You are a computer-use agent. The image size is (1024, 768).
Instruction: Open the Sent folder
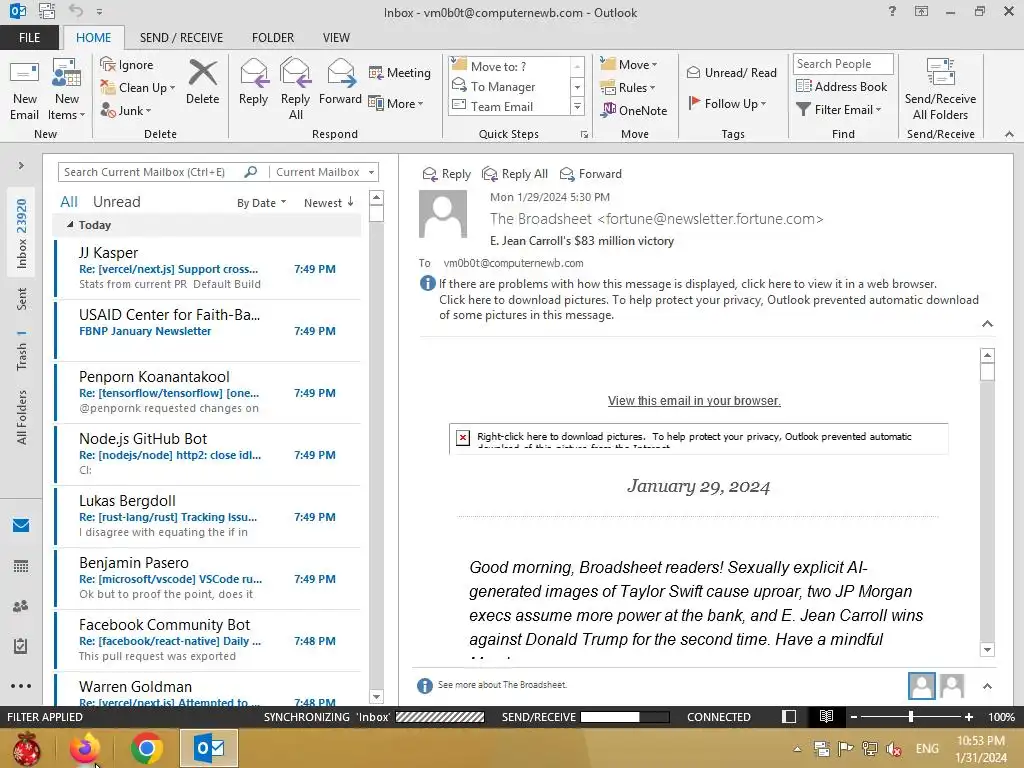[x=22, y=299]
